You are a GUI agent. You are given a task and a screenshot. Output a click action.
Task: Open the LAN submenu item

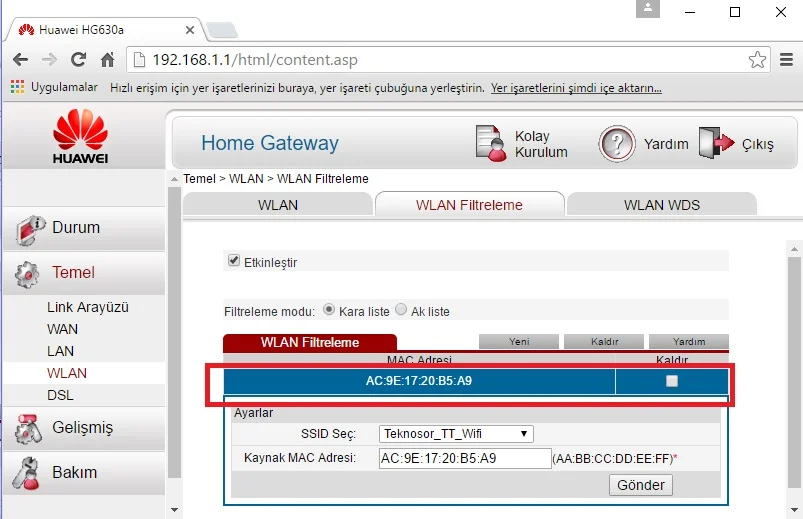tap(60, 351)
